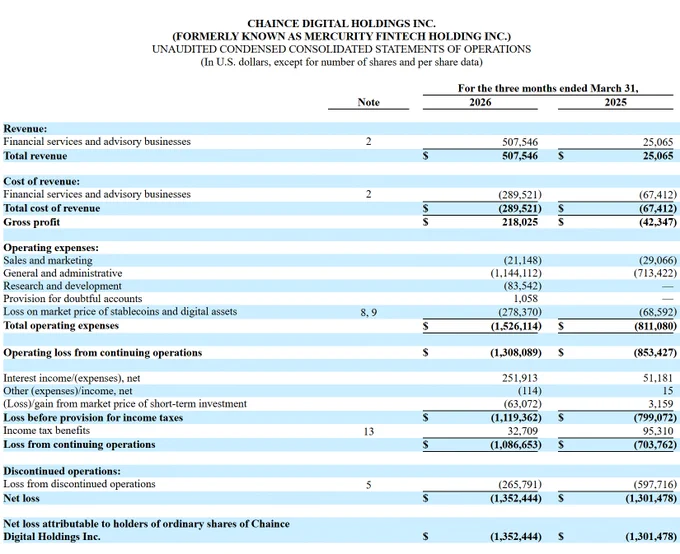Click 'General and administrative' label
Image resolution: width=680 pixels, height=554 pixels.
62,273
